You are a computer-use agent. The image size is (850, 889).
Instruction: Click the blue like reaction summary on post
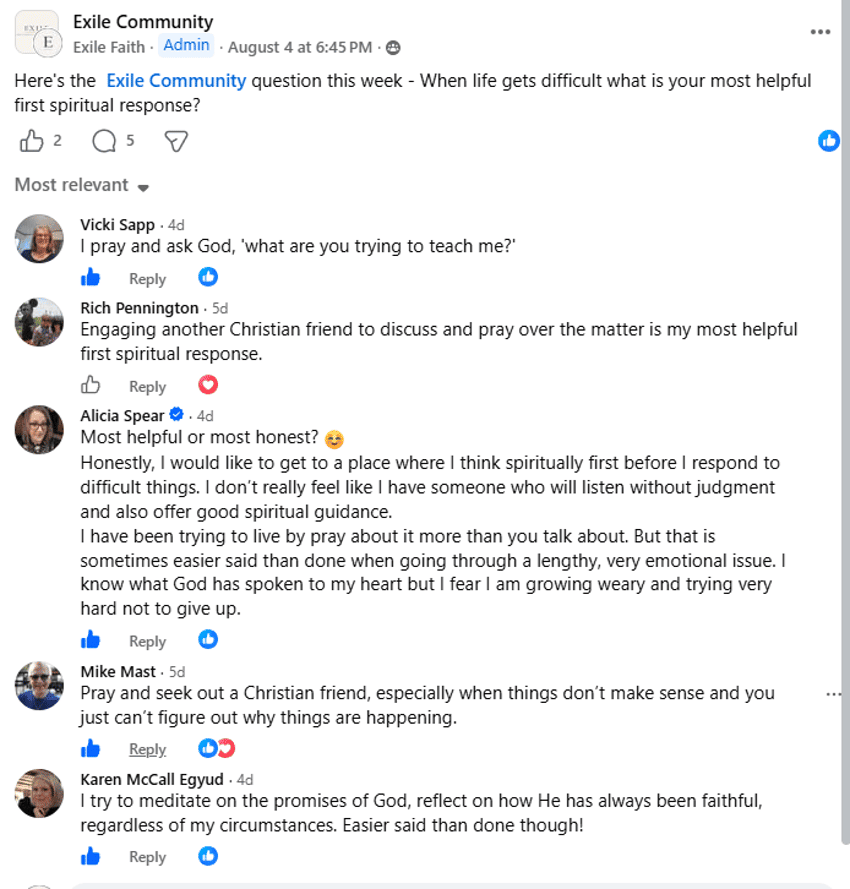[x=828, y=141]
